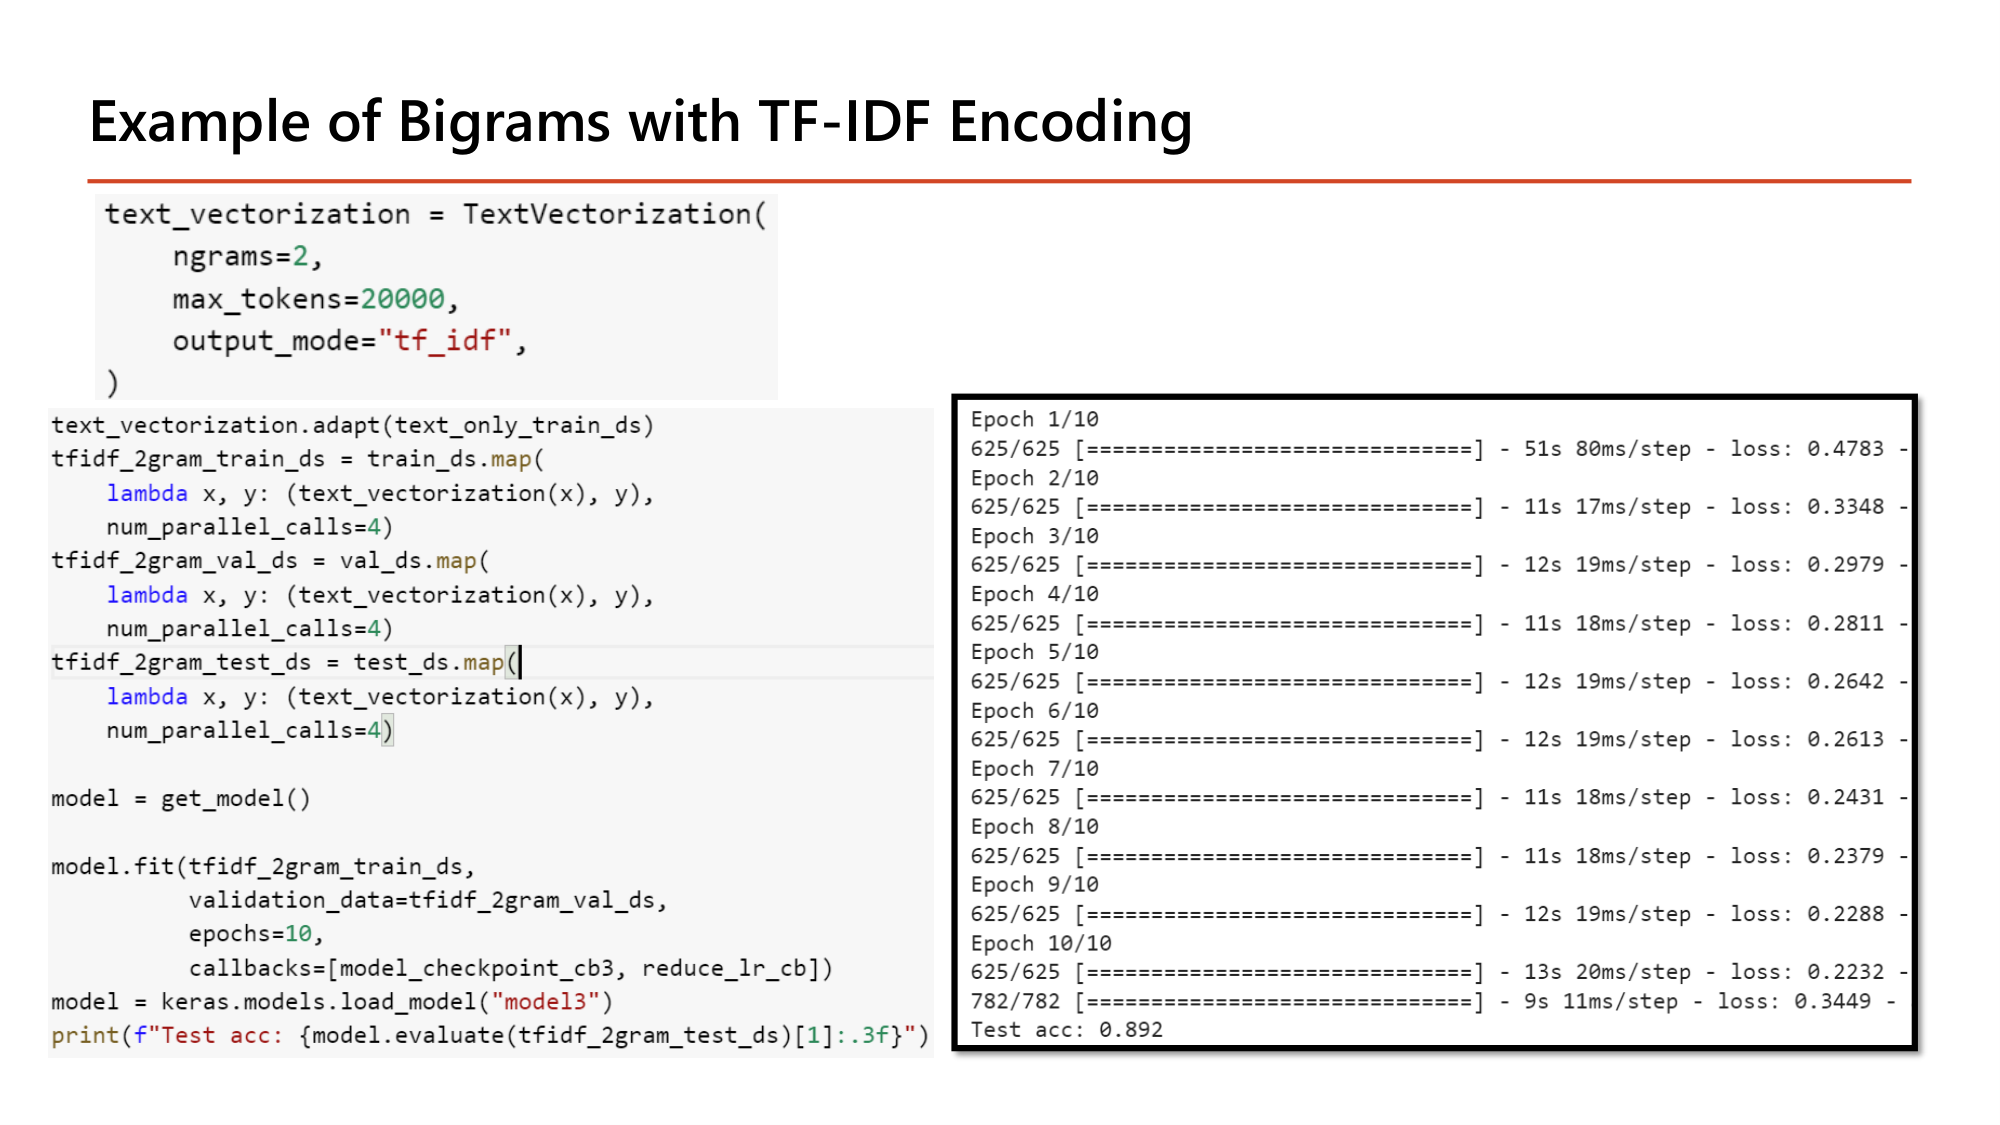Click the 'Epoch 4/10' output line
This screenshot has width=2000, height=1125.
pos(1034,594)
